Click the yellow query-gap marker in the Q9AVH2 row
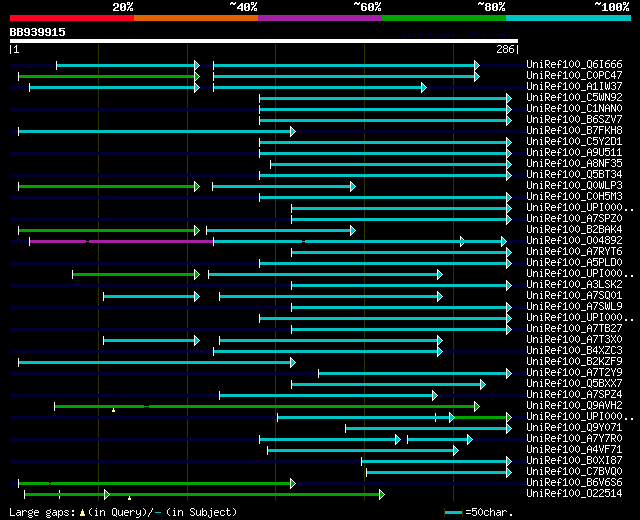The width and height of the screenshot is (640, 520). point(113,410)
